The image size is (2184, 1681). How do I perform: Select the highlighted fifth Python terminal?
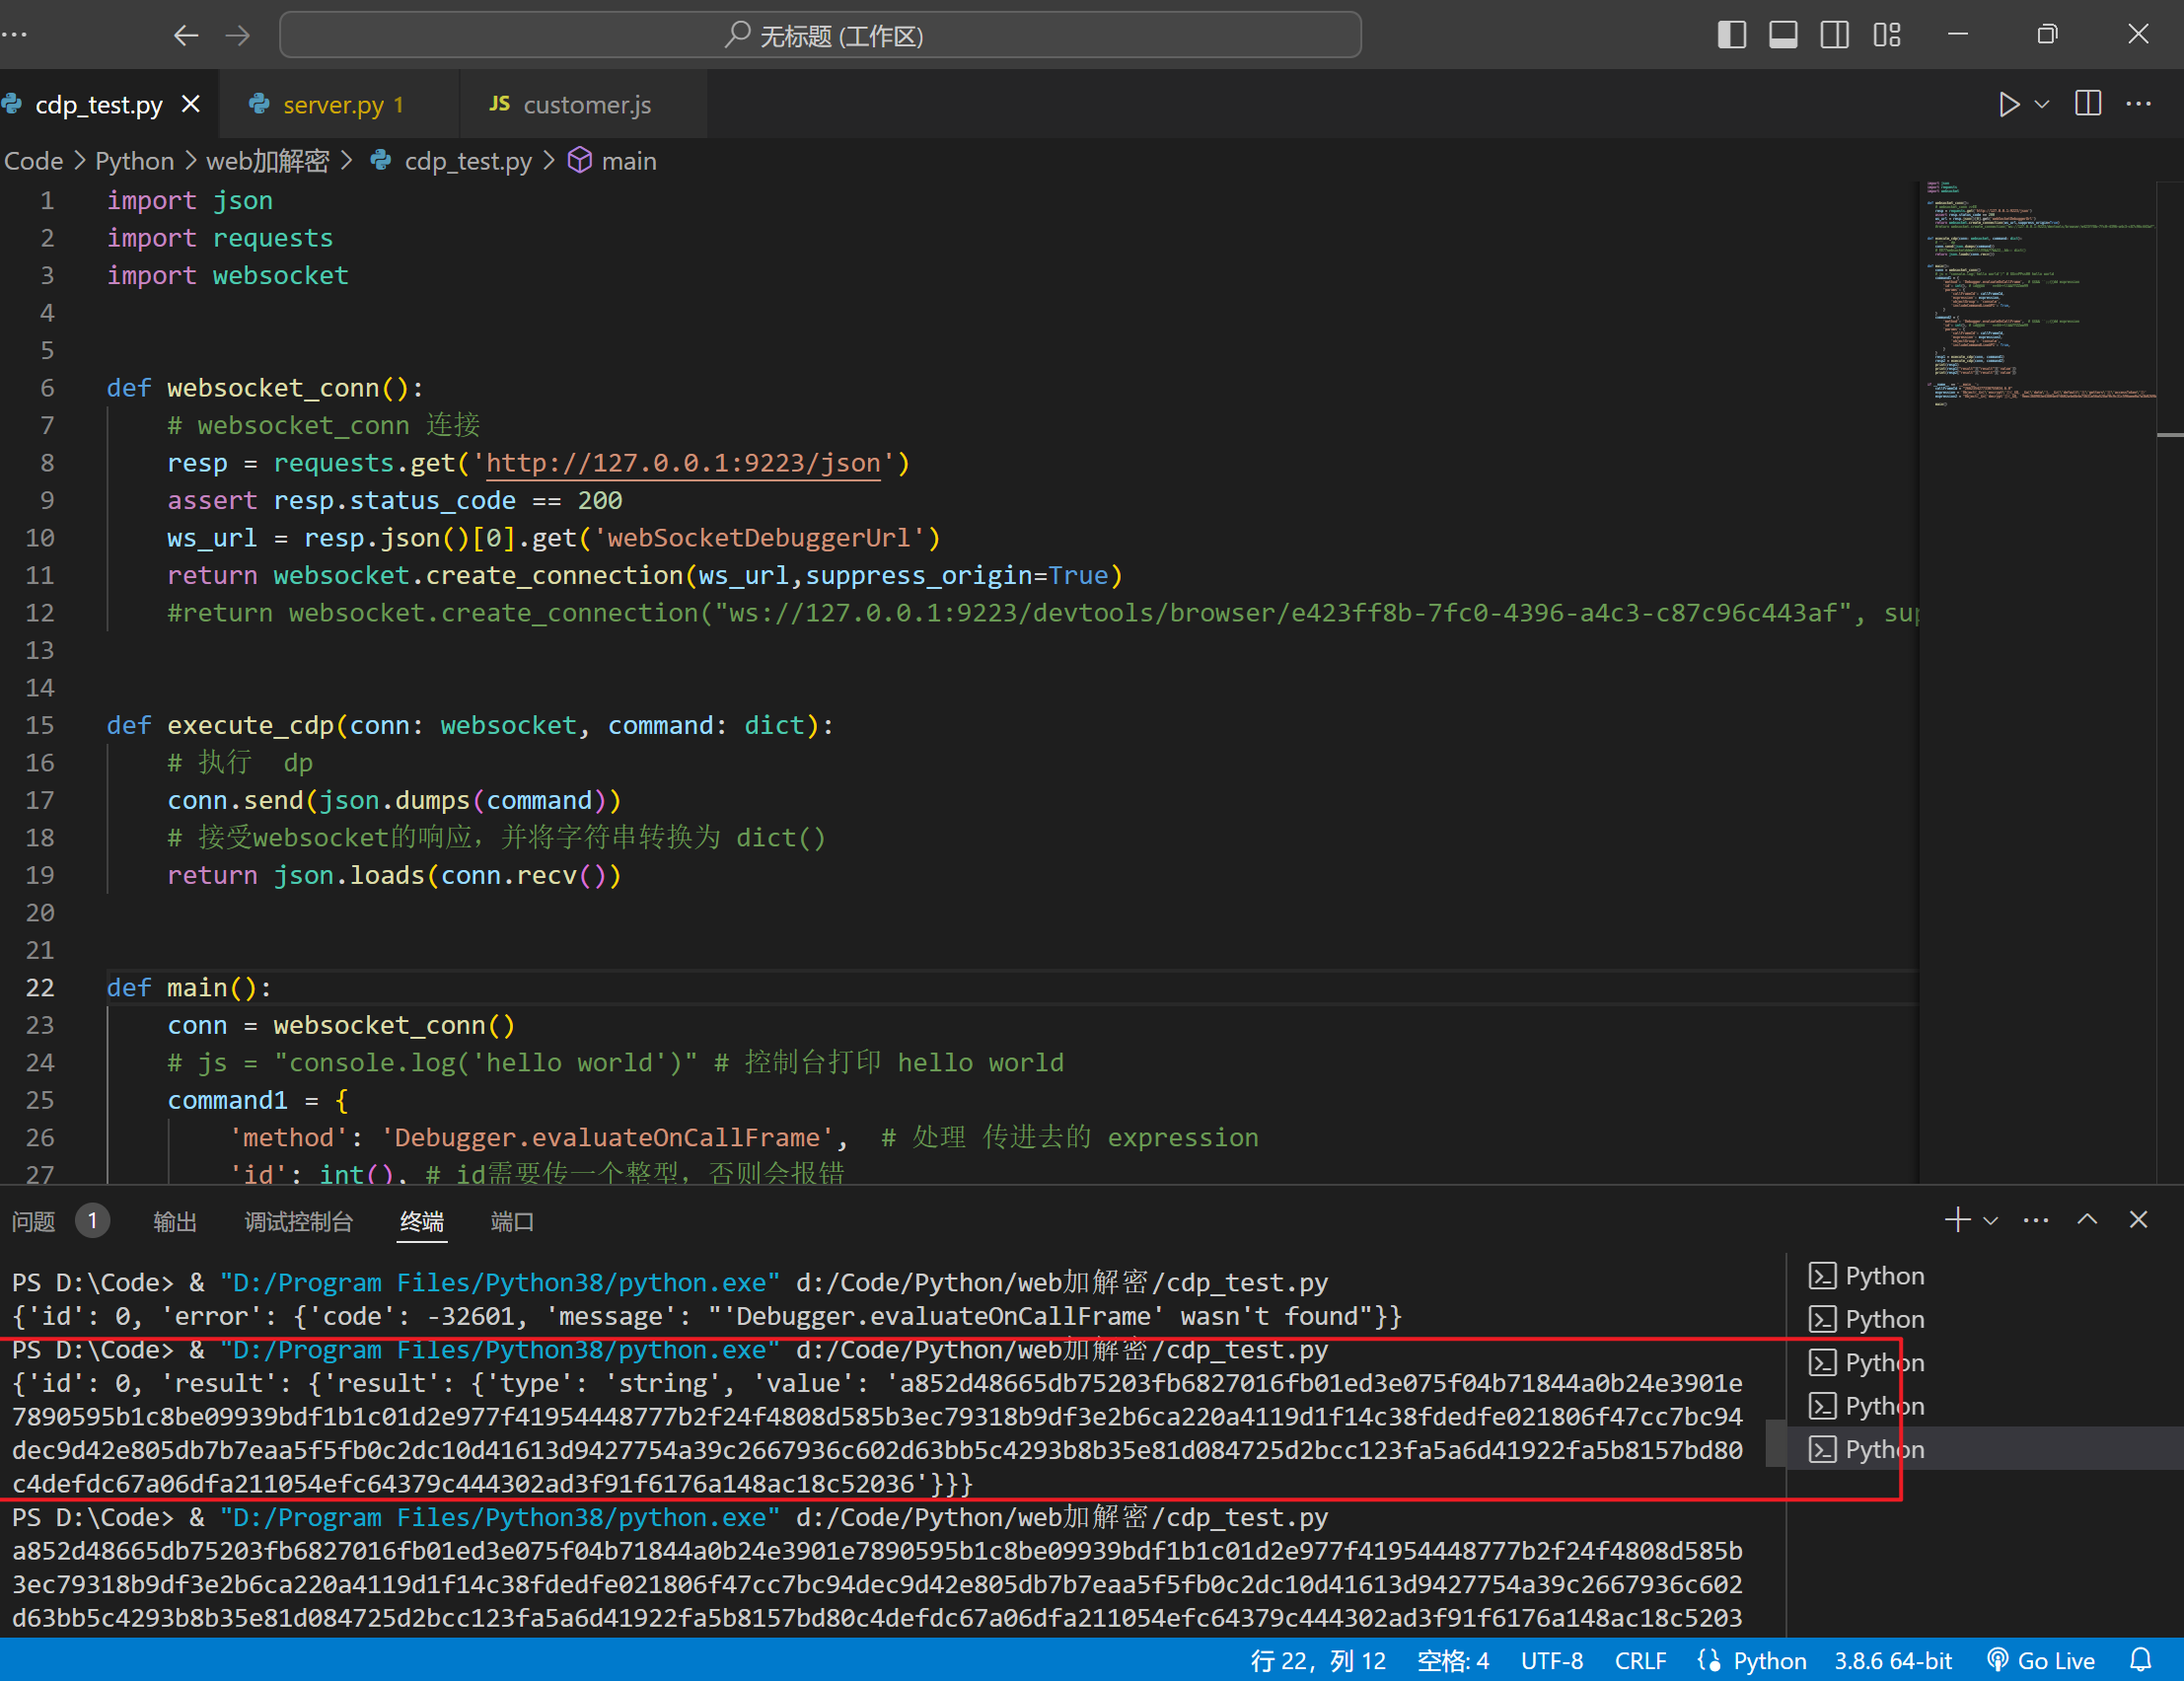[x=1985, y=1449]
